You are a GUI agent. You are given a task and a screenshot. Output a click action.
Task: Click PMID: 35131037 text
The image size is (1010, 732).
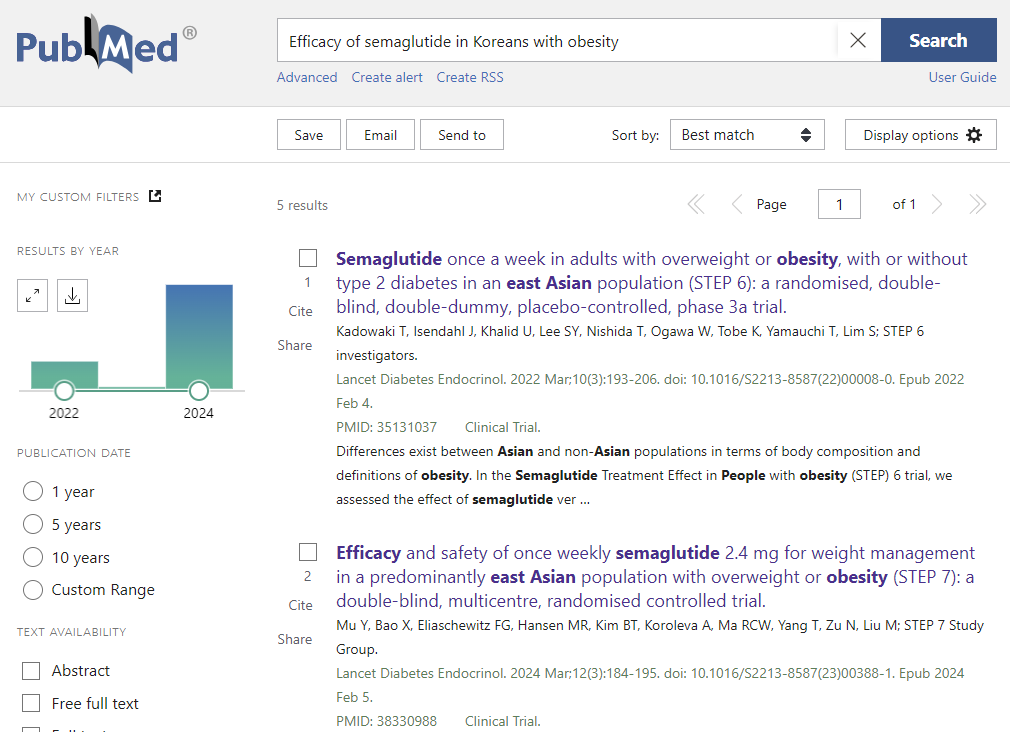pos(386,427)
